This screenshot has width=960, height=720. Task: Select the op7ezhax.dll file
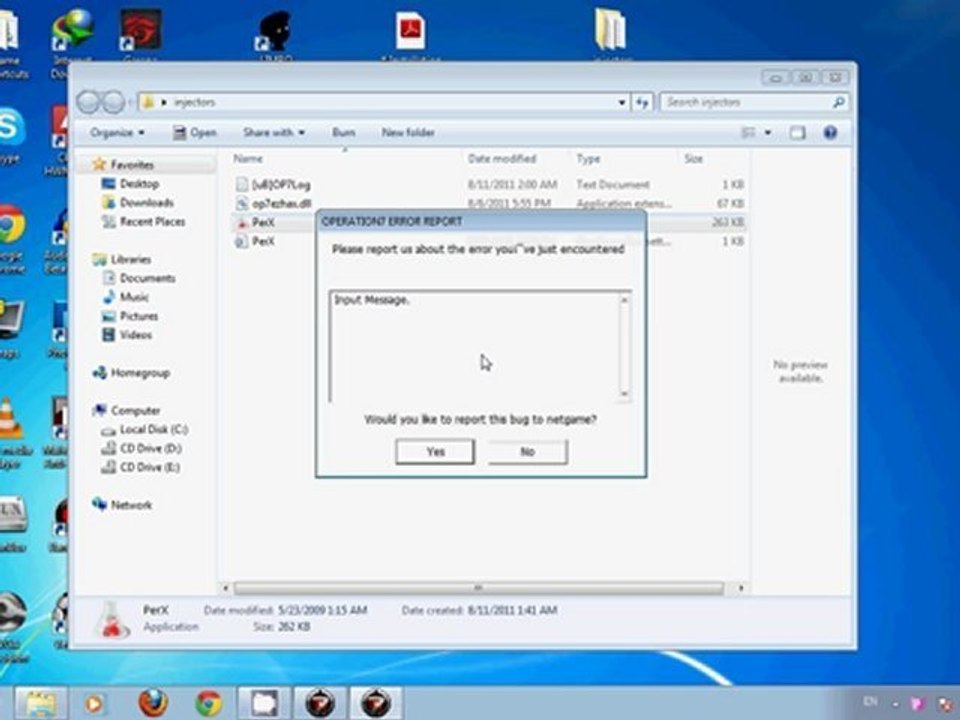[282, 203]
